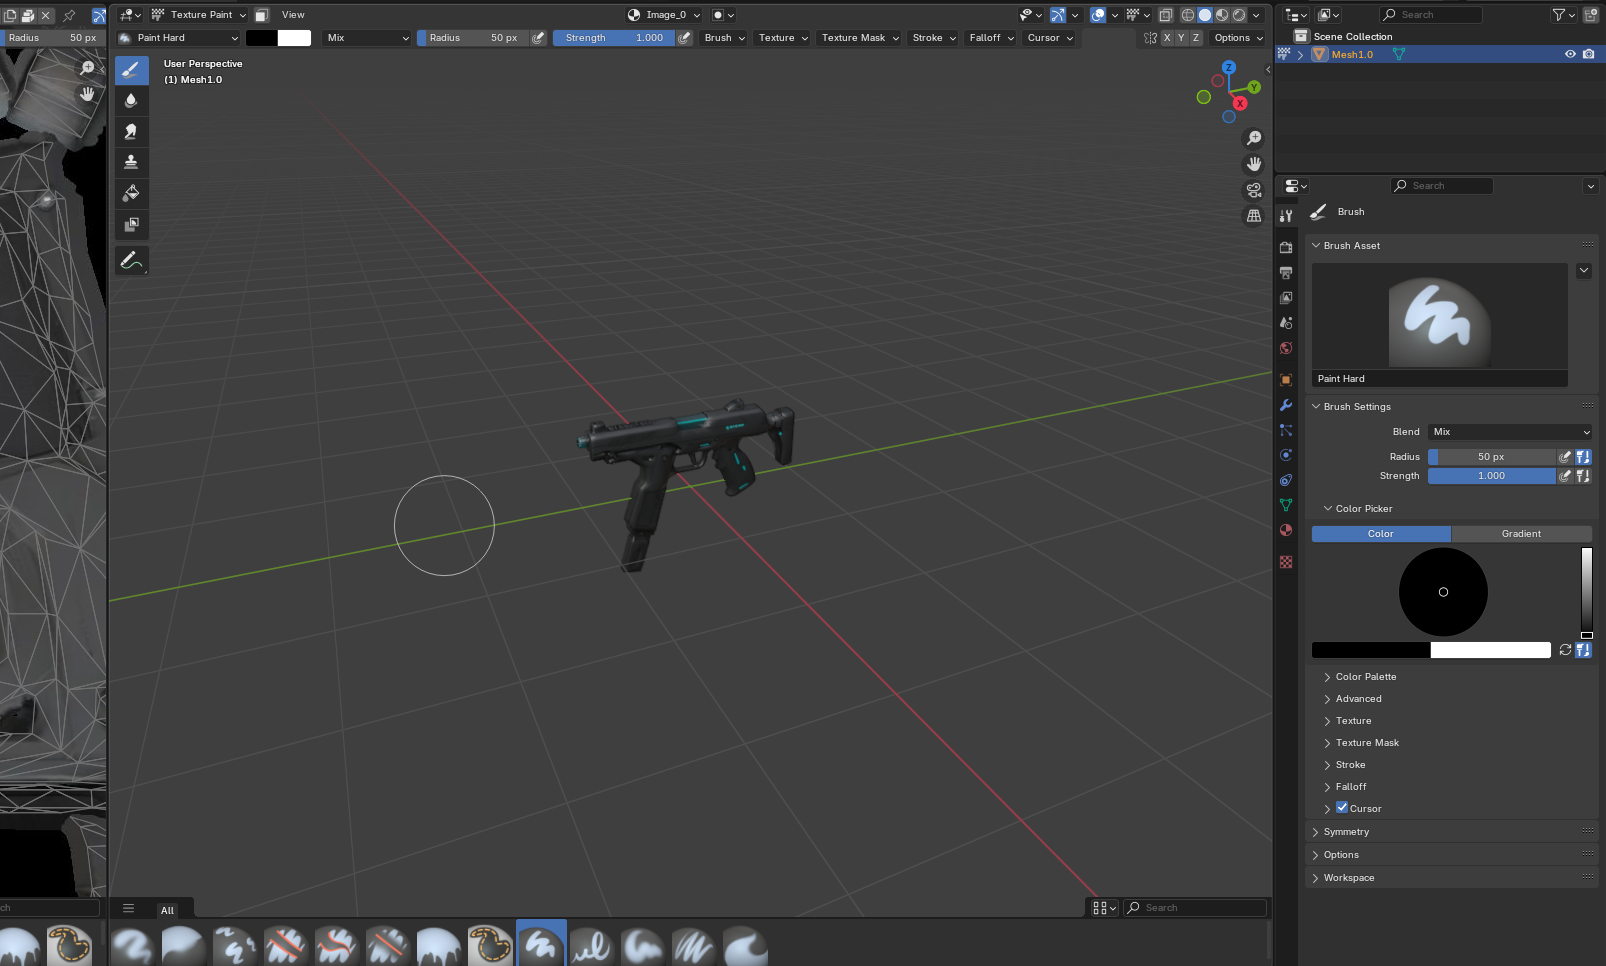The image size is (1606, 966).
Task: Open the Tool properties tab
Action: [1286, 216]
